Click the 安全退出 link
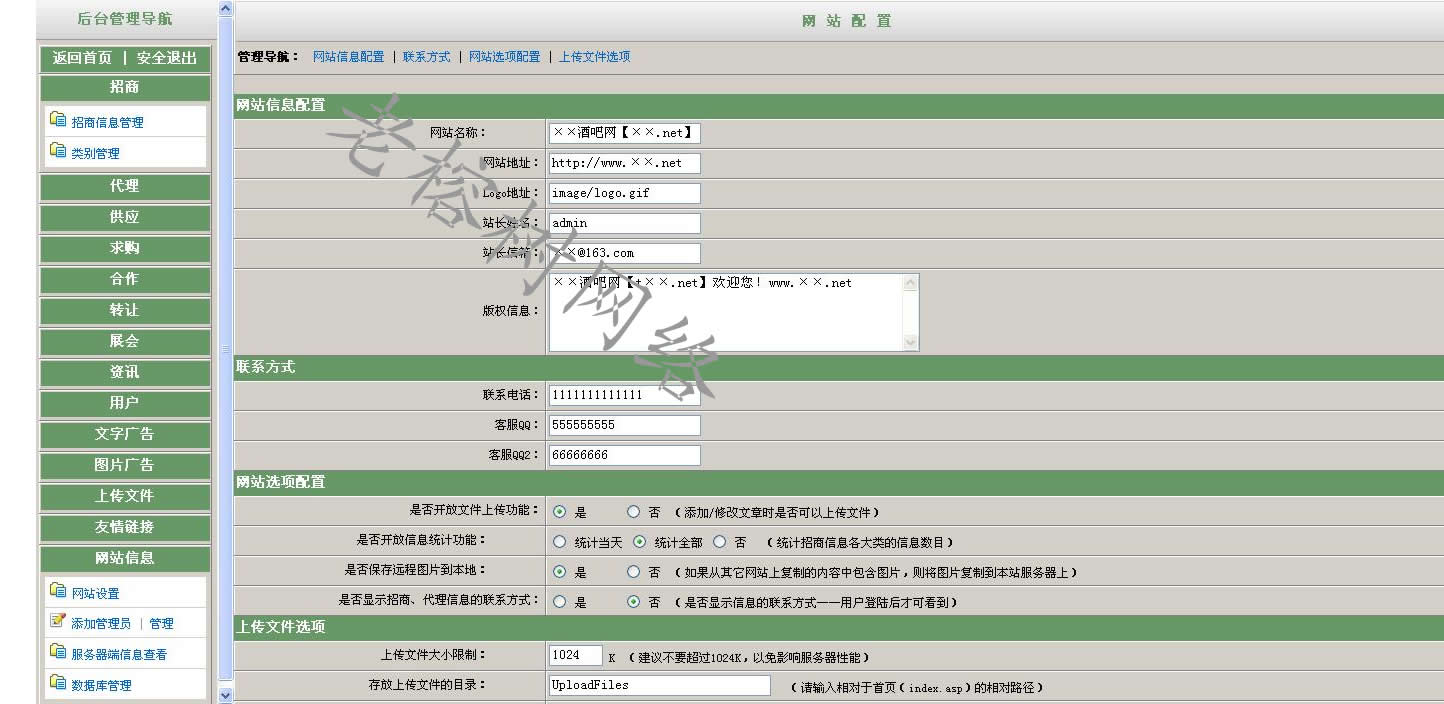 click(x=167, y=58)
